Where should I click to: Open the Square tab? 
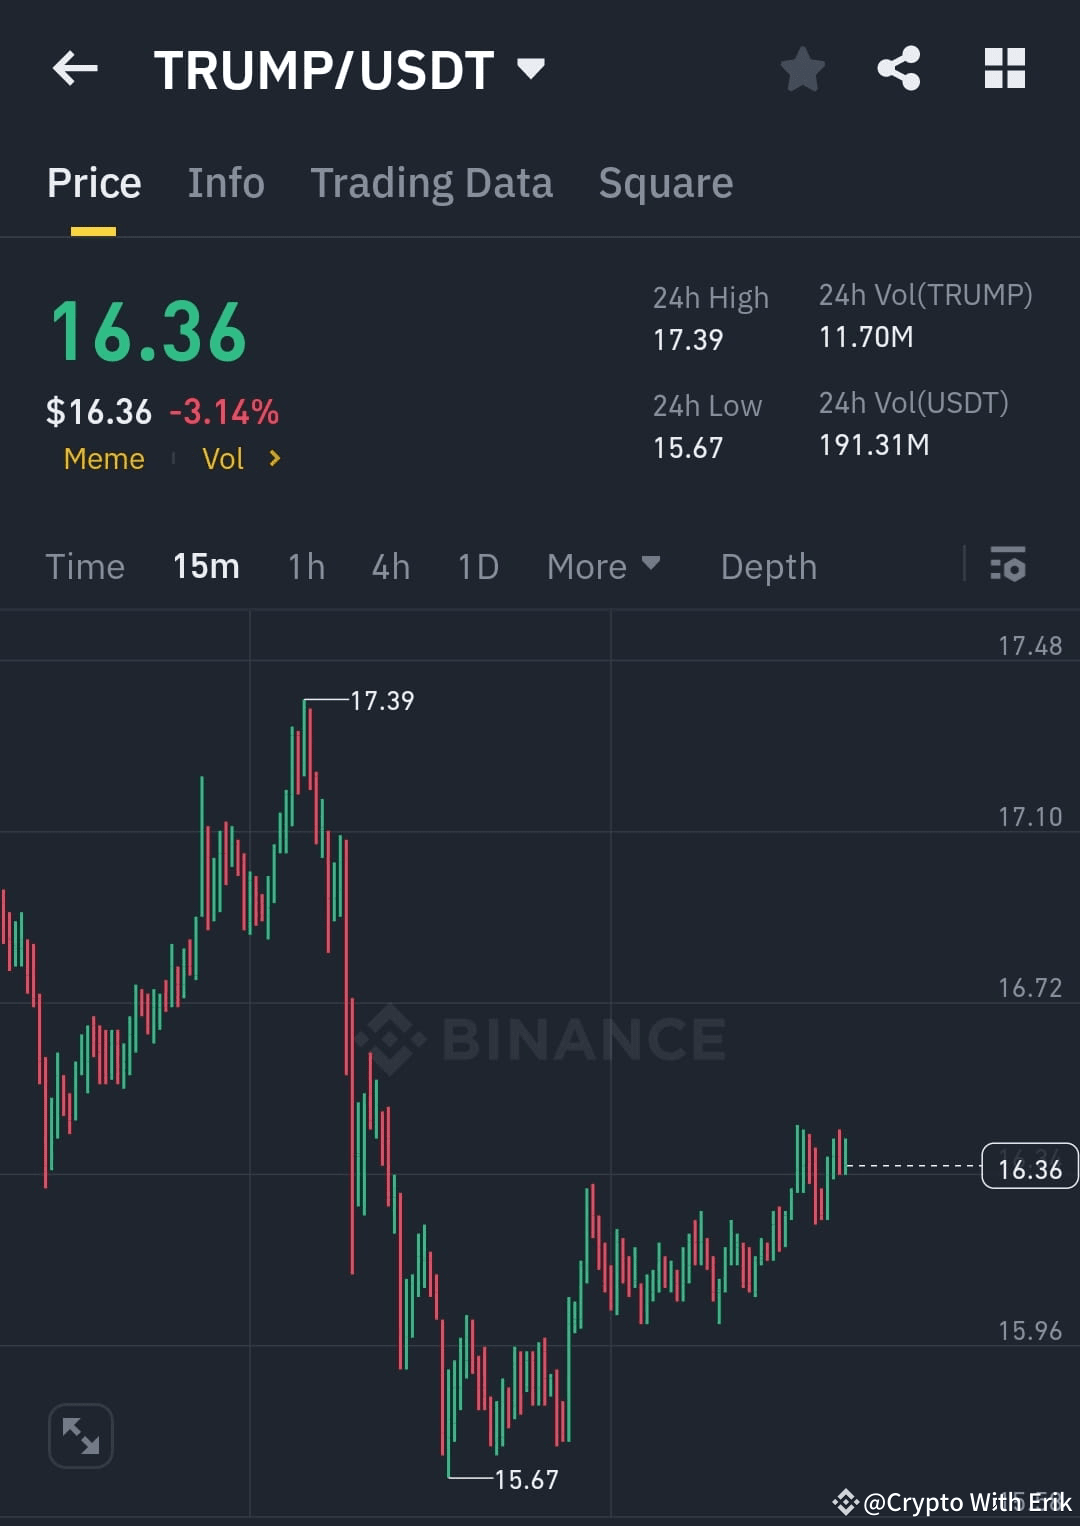pyautogui.click(x=665, y=182)
